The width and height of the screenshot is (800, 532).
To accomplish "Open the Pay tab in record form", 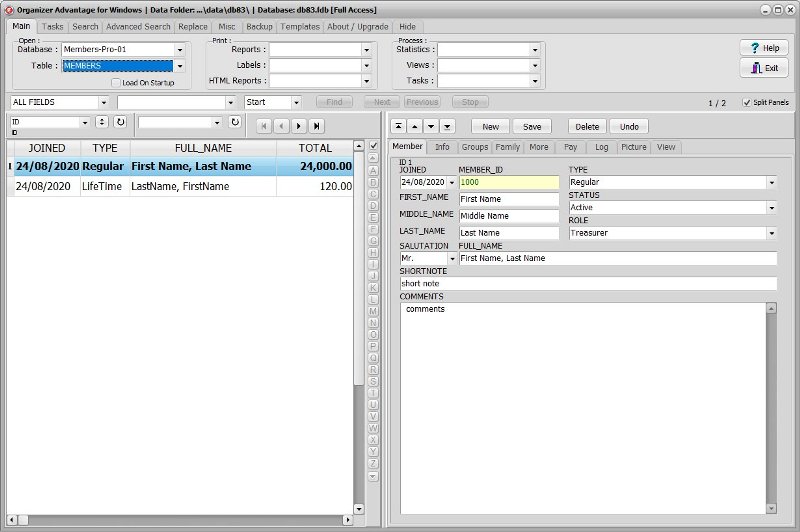I will (x=570, y=147).
